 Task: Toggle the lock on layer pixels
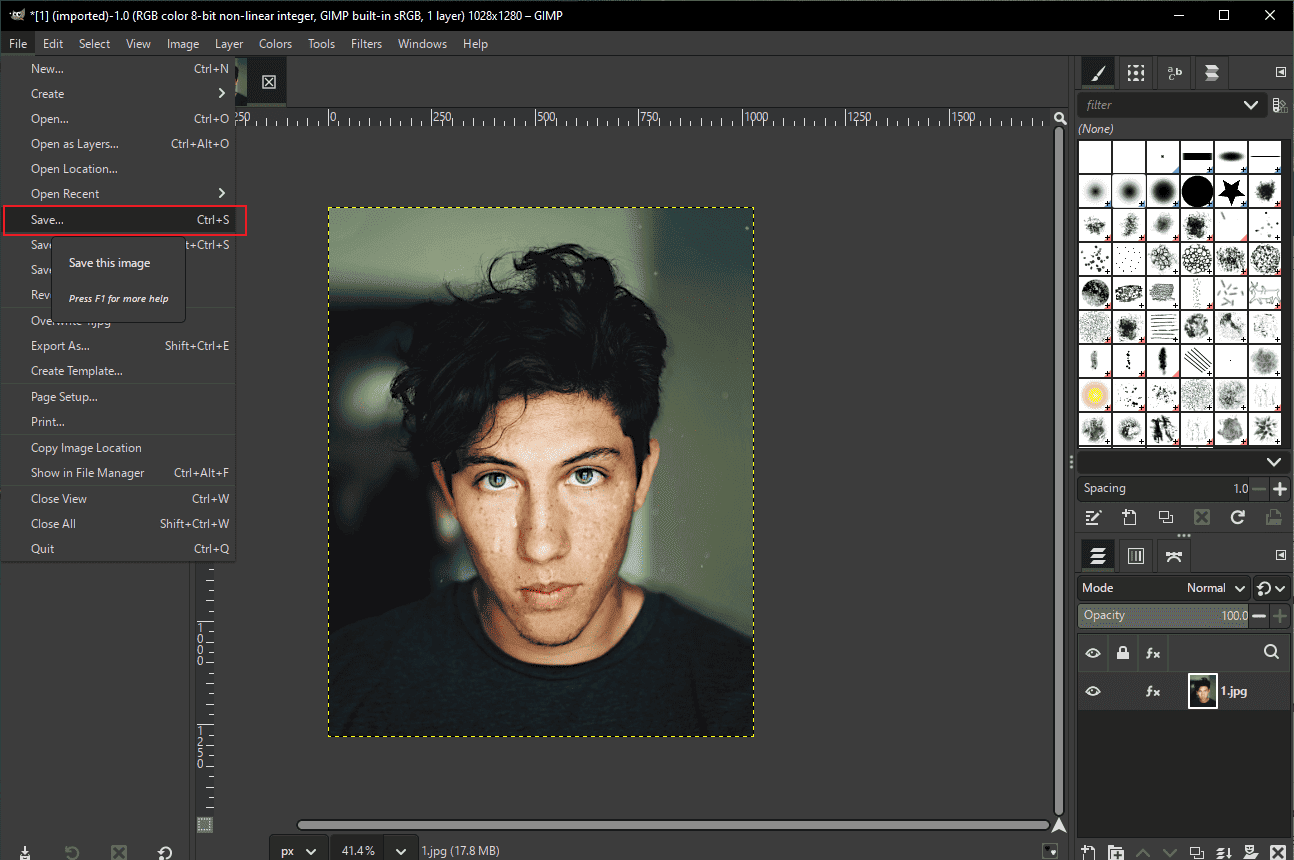coord(1122,653)
